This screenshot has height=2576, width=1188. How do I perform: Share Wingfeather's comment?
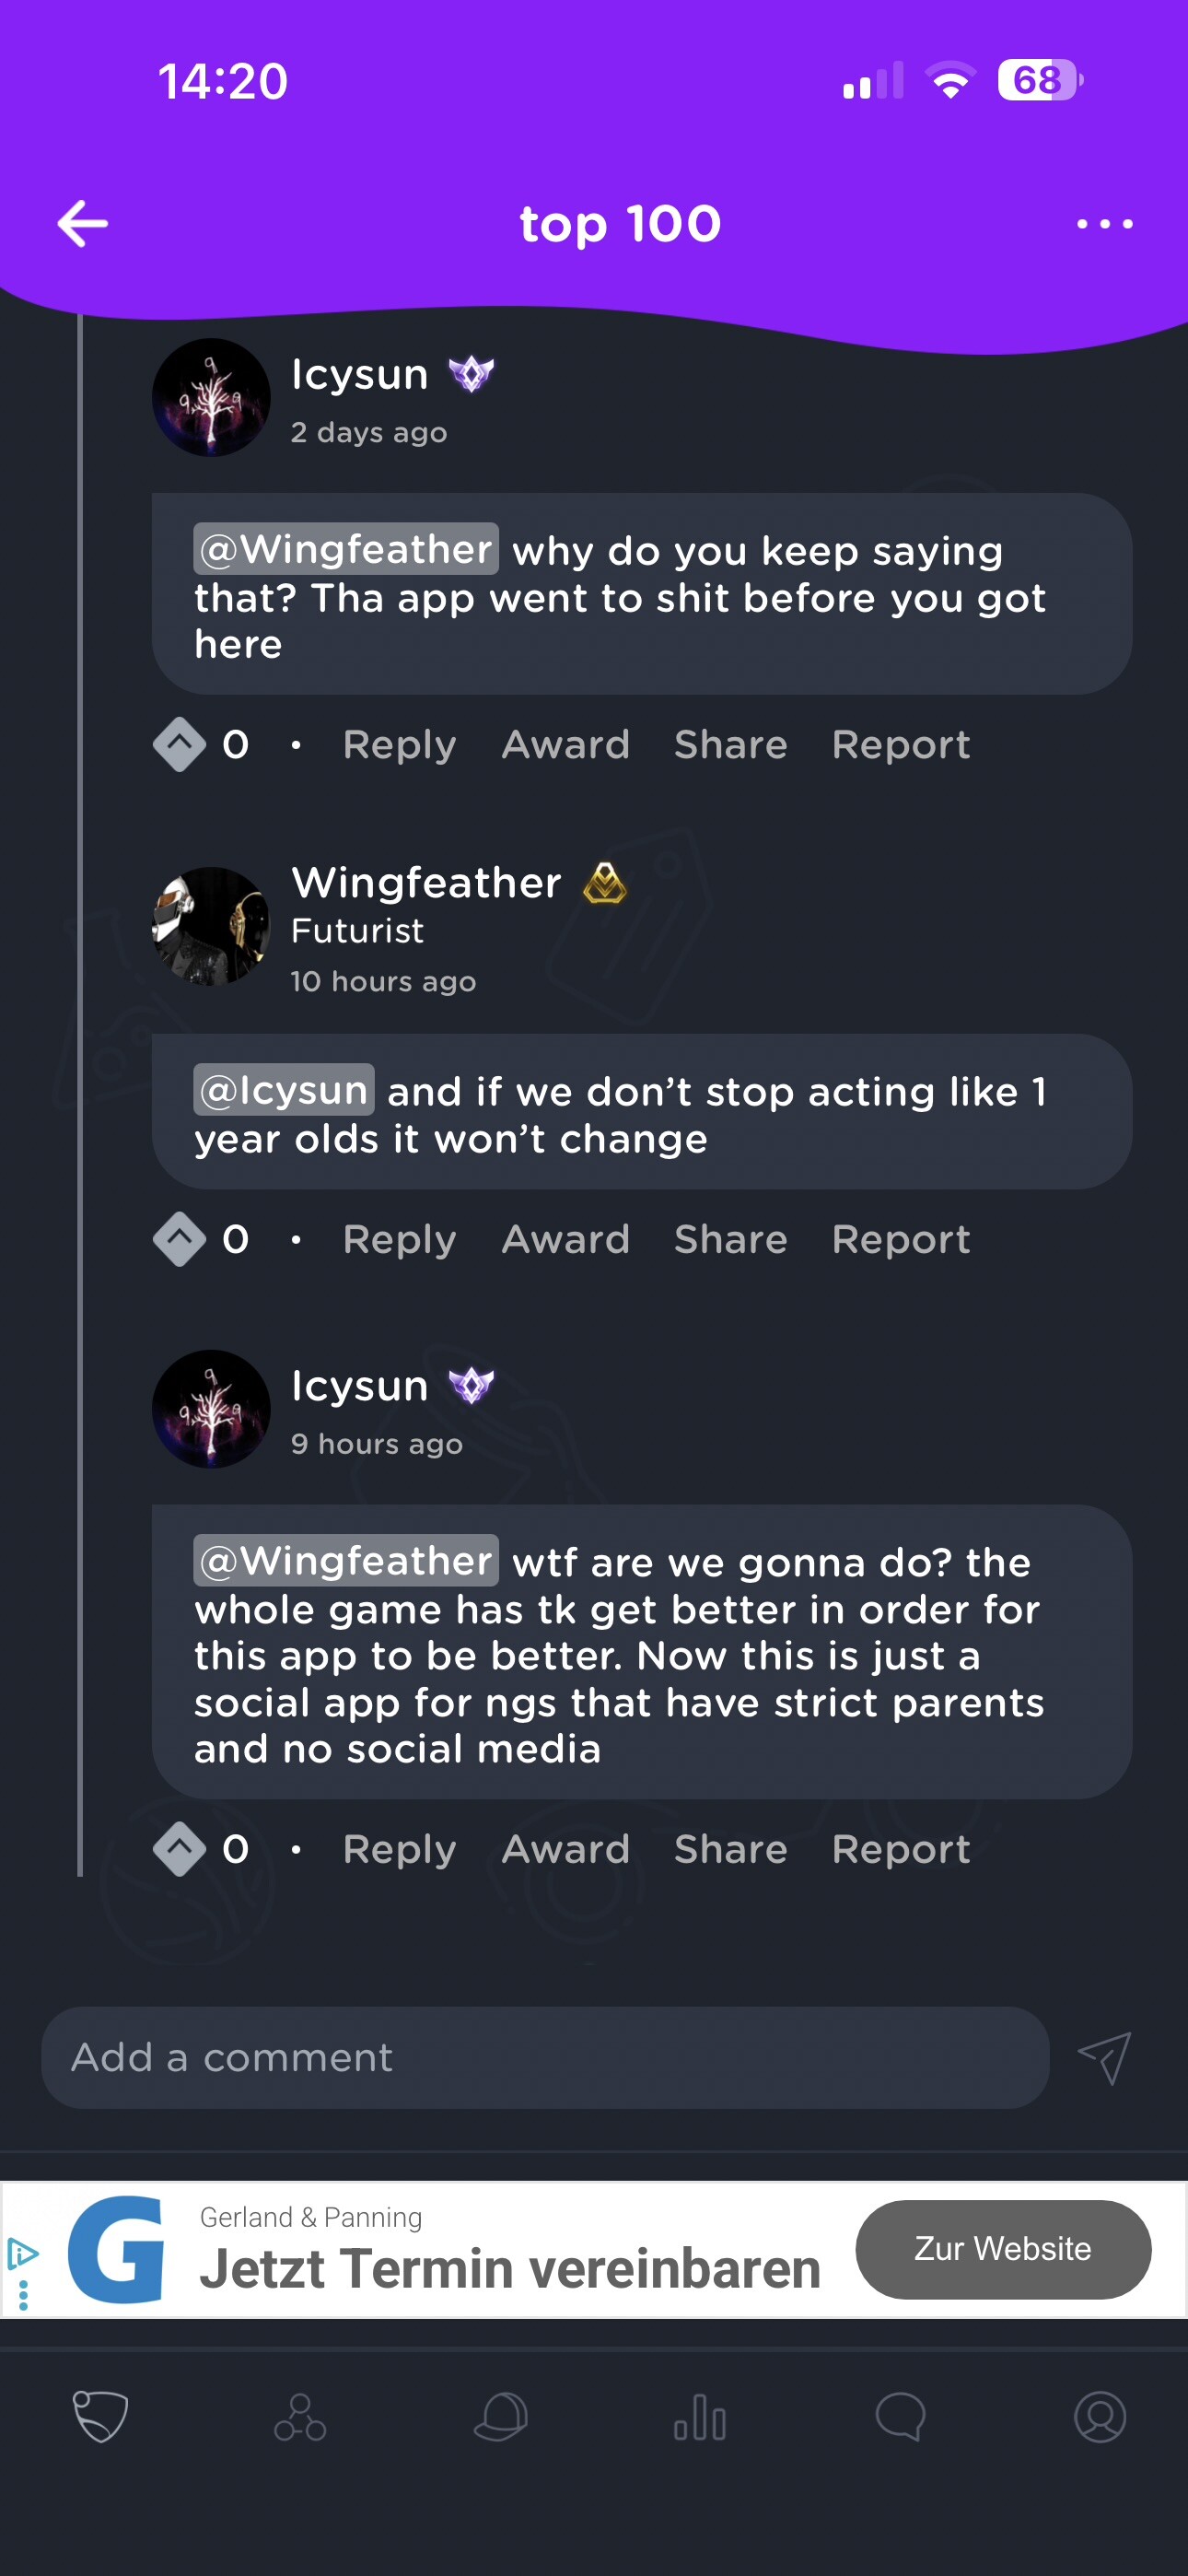click(x=730, y=1239)
